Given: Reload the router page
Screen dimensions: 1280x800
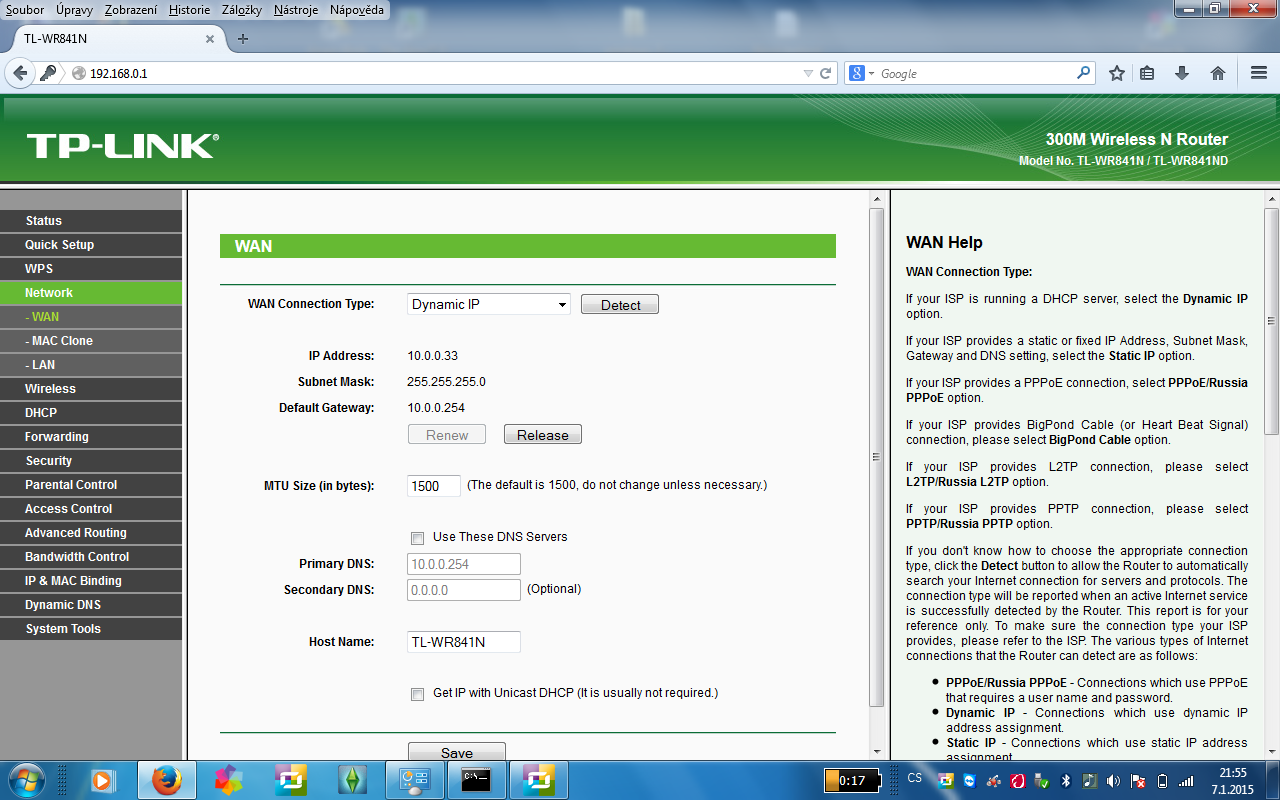Looking at the screenshot, I should click(x=826, y=73).
